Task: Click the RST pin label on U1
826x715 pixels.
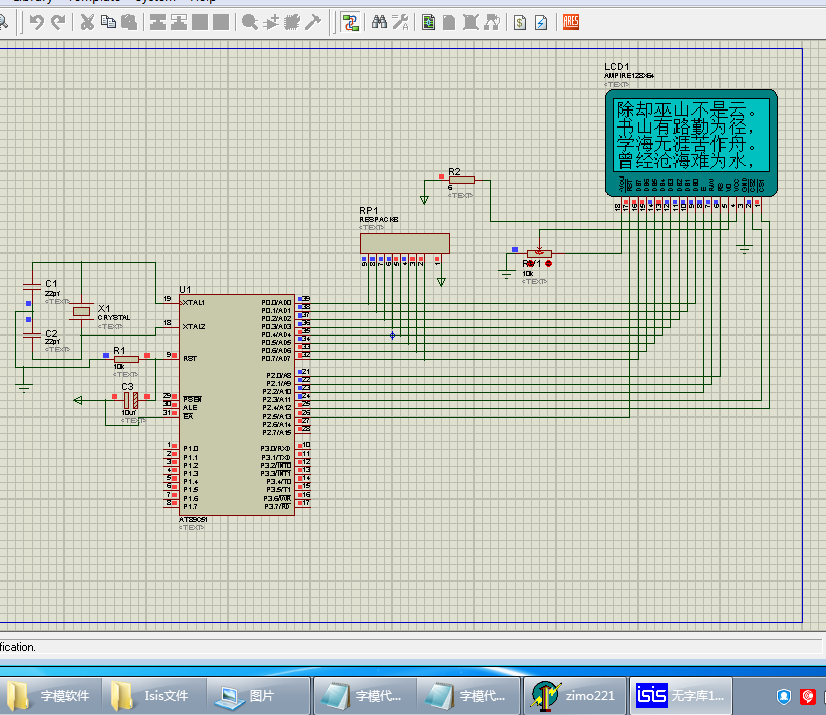Action: pyautogui.click(x=190, y=358)
